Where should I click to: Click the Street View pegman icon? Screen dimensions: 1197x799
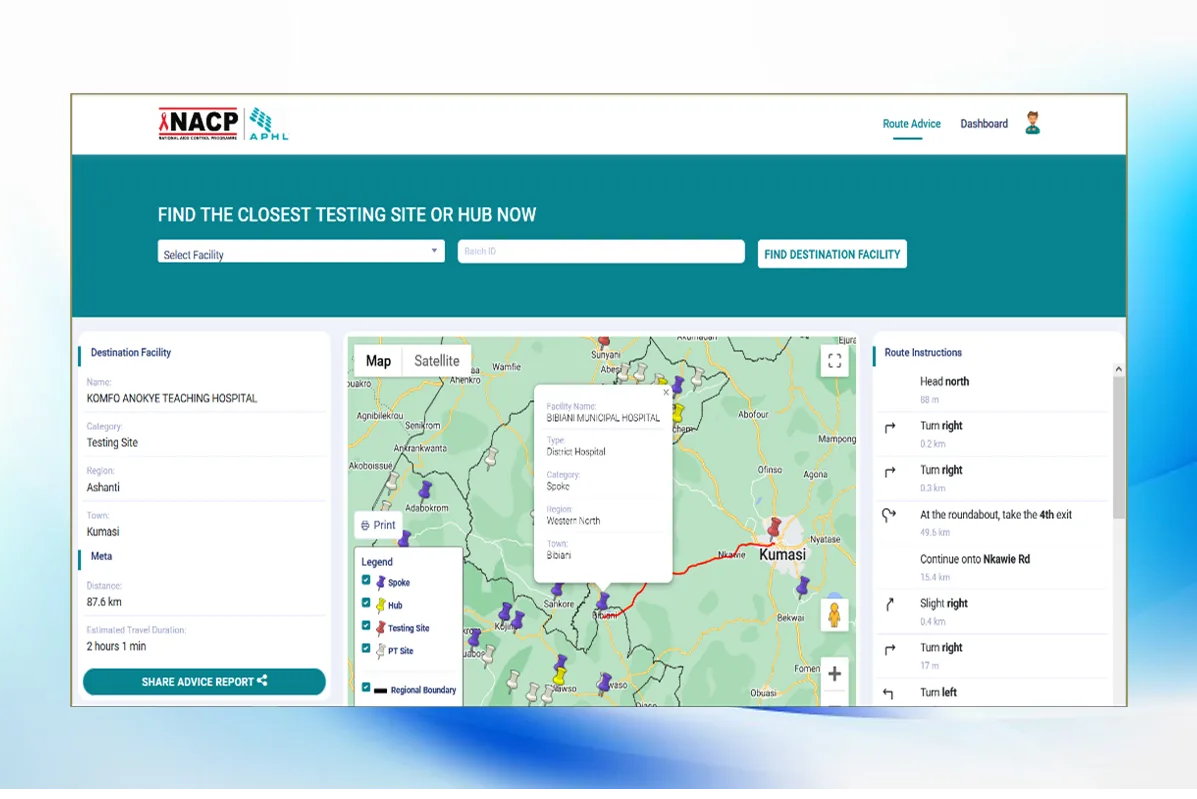pyautogui.click(x=834, y=615)
